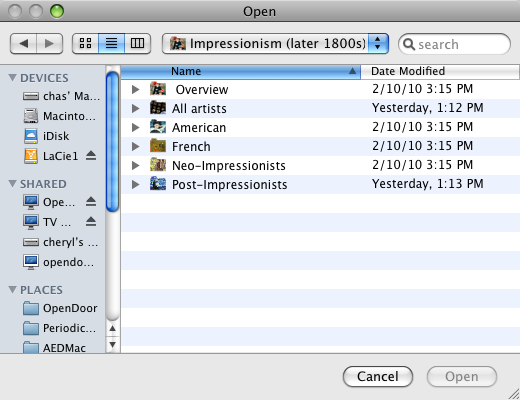Switch to icon view mode

tap(85, 43)
